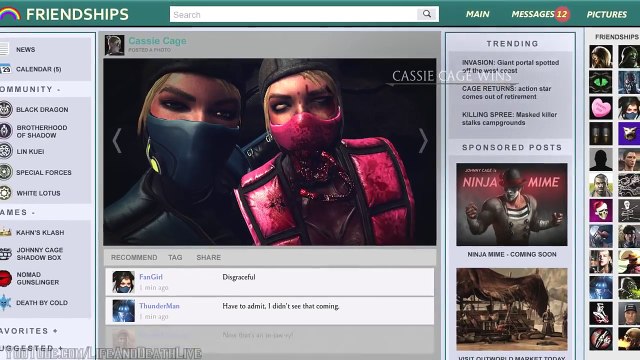Launch JOHNNY CAGE SHADOW BOX game
This screenshot has height=360, width=640.
(x=40, y=253)
